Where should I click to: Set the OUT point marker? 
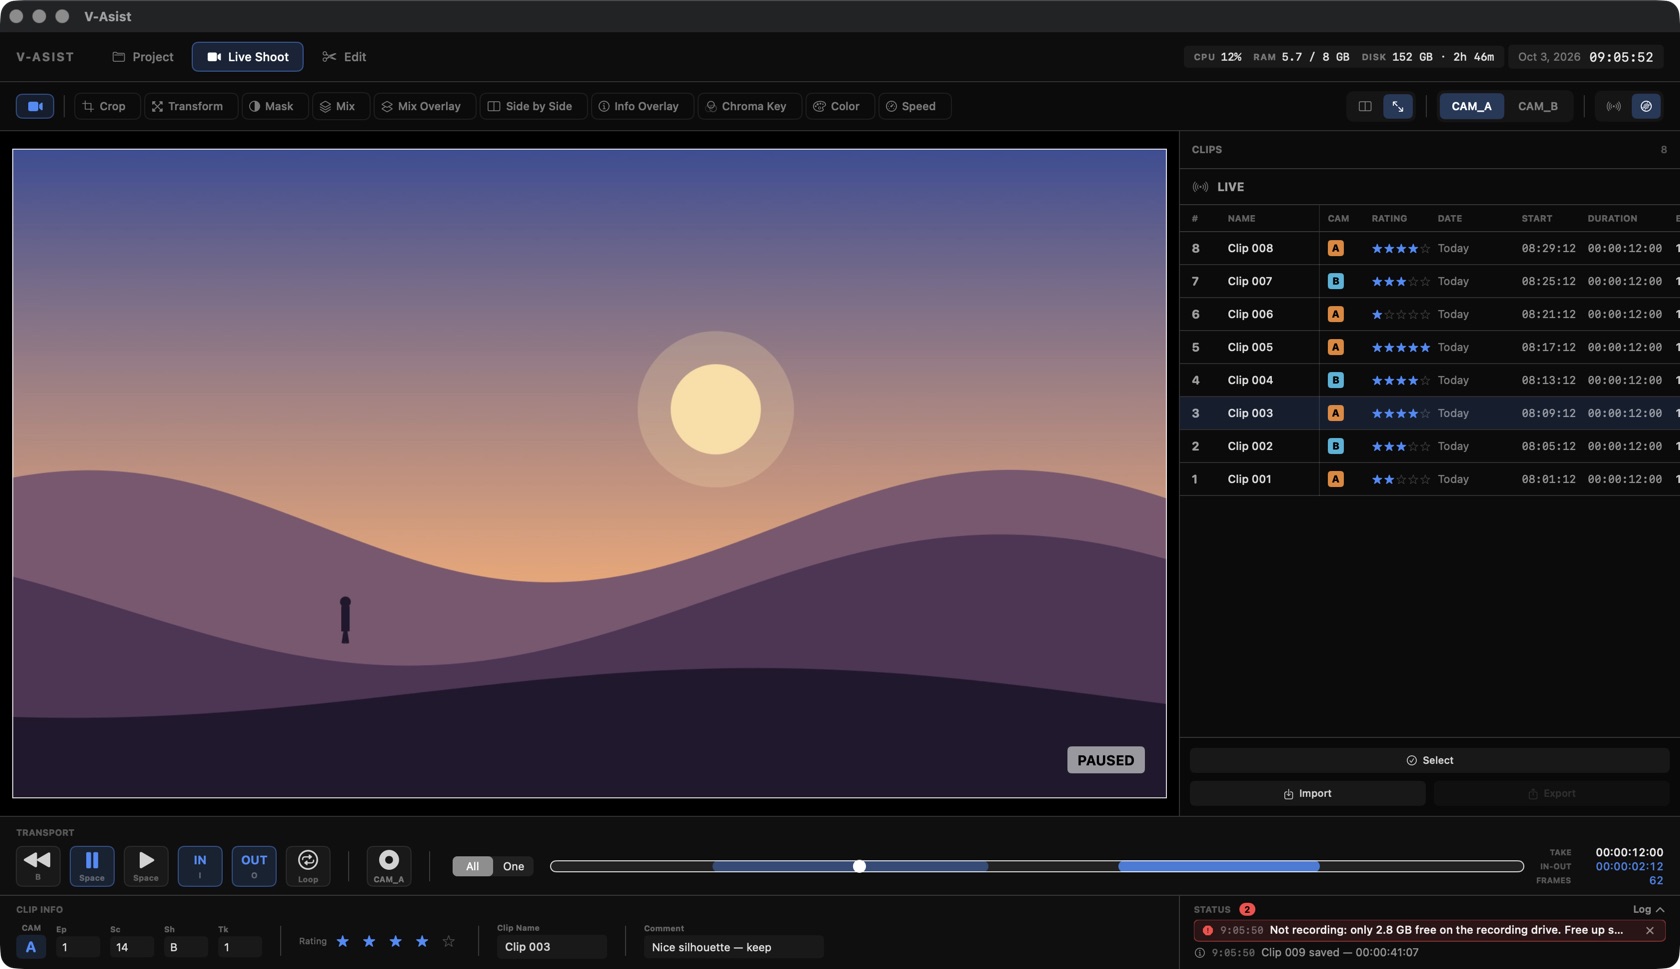point(254,866)
